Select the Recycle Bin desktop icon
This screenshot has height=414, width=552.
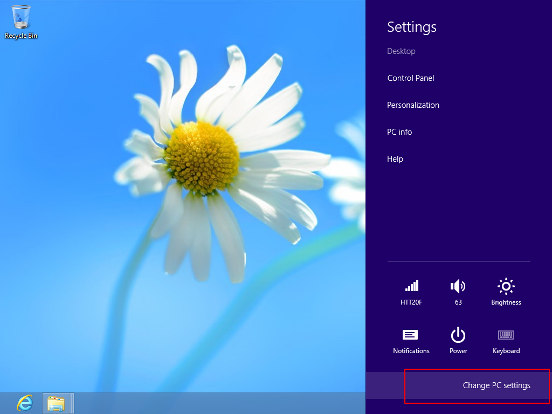(21, 21)
